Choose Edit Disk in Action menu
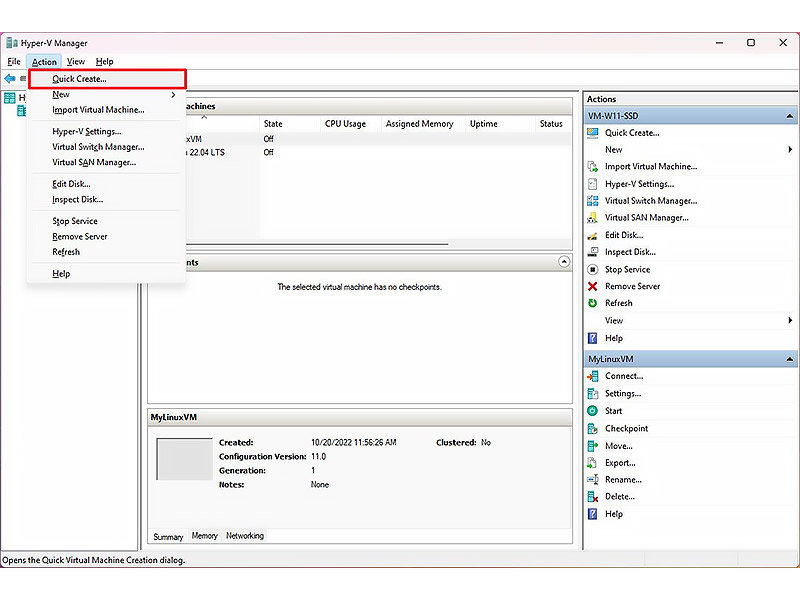Screen dimensions: 800x600 [106, 184]
